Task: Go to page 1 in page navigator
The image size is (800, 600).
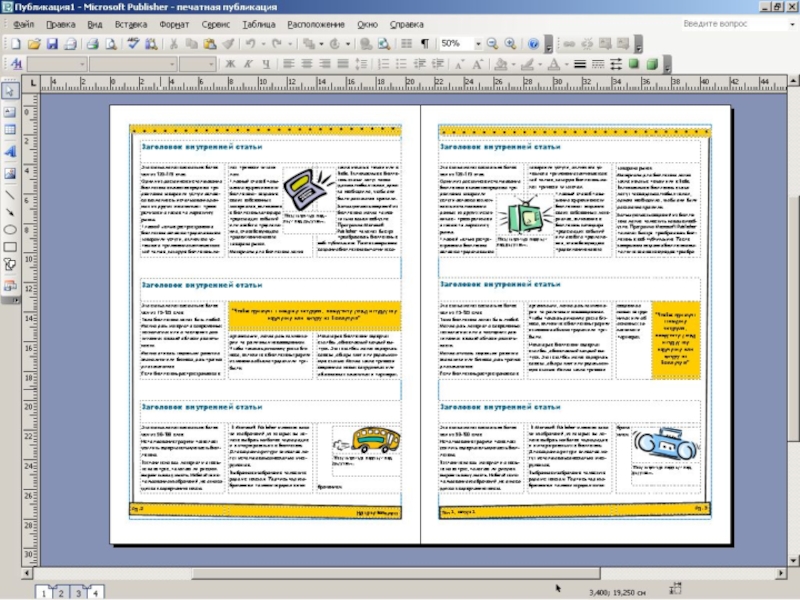Action: (44, 593)
